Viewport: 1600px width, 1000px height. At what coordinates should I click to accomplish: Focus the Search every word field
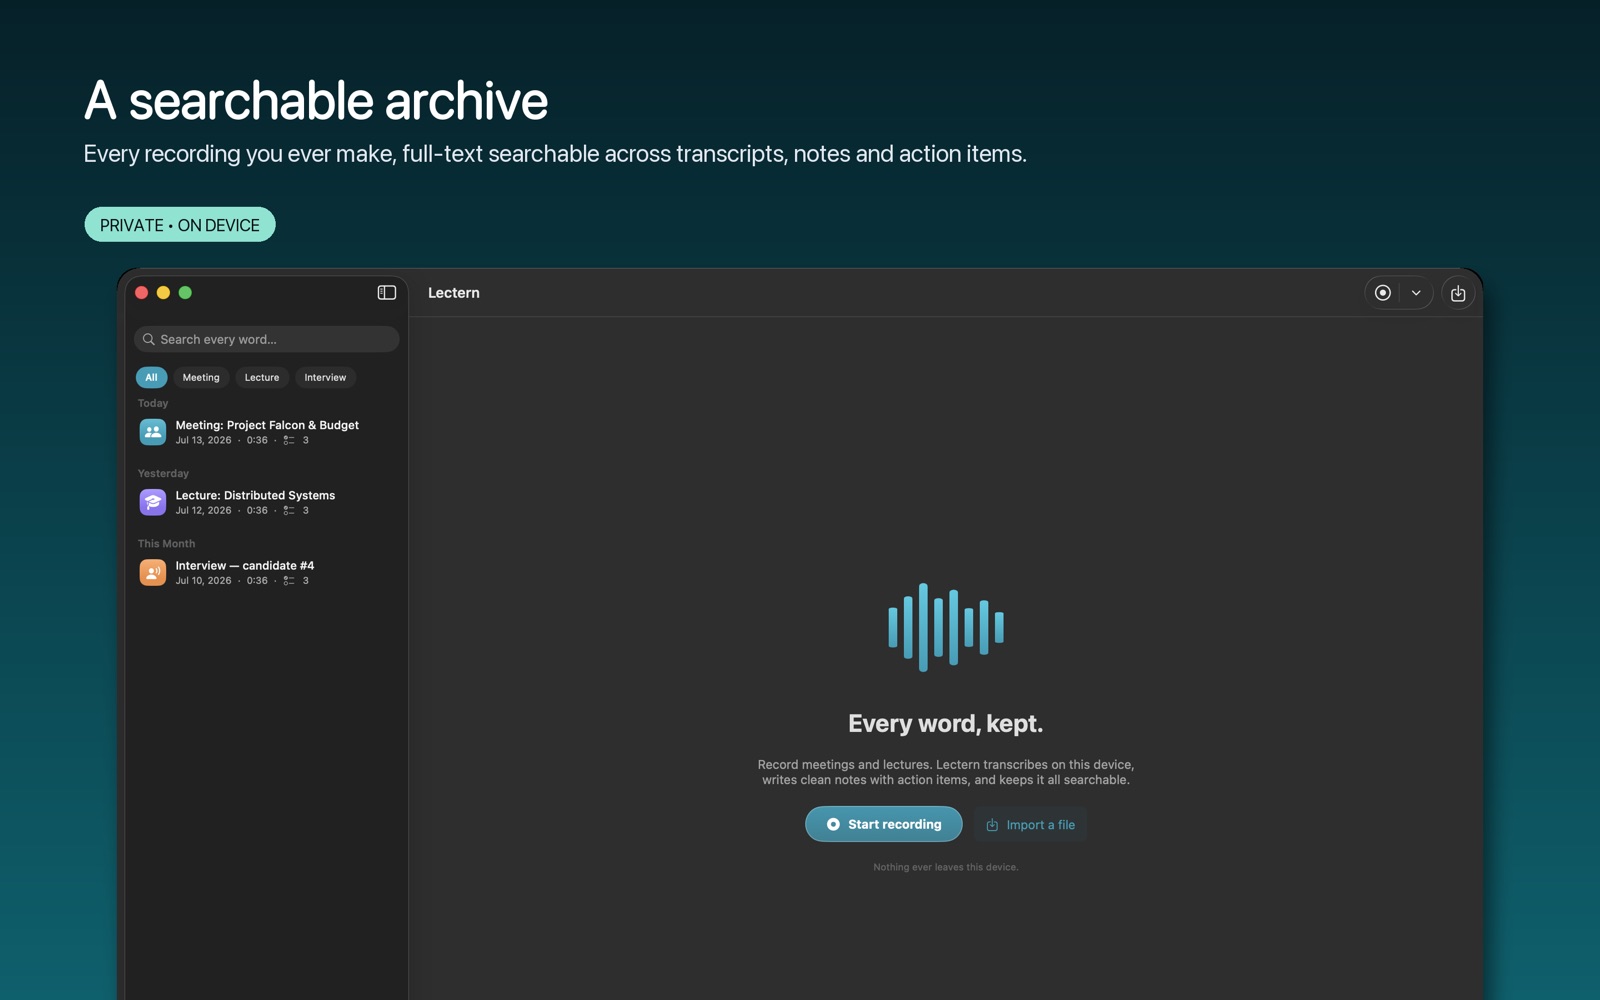(266, 339)
